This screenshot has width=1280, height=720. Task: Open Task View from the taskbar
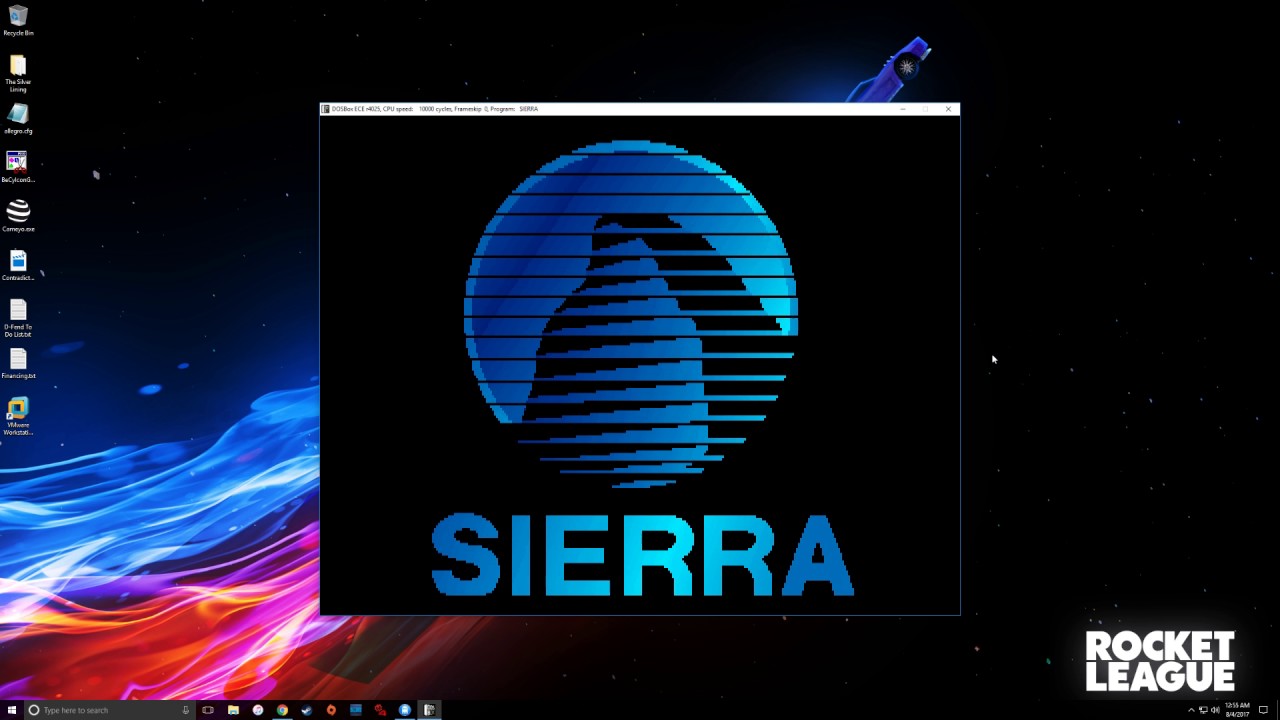click(x=208, y=710)
